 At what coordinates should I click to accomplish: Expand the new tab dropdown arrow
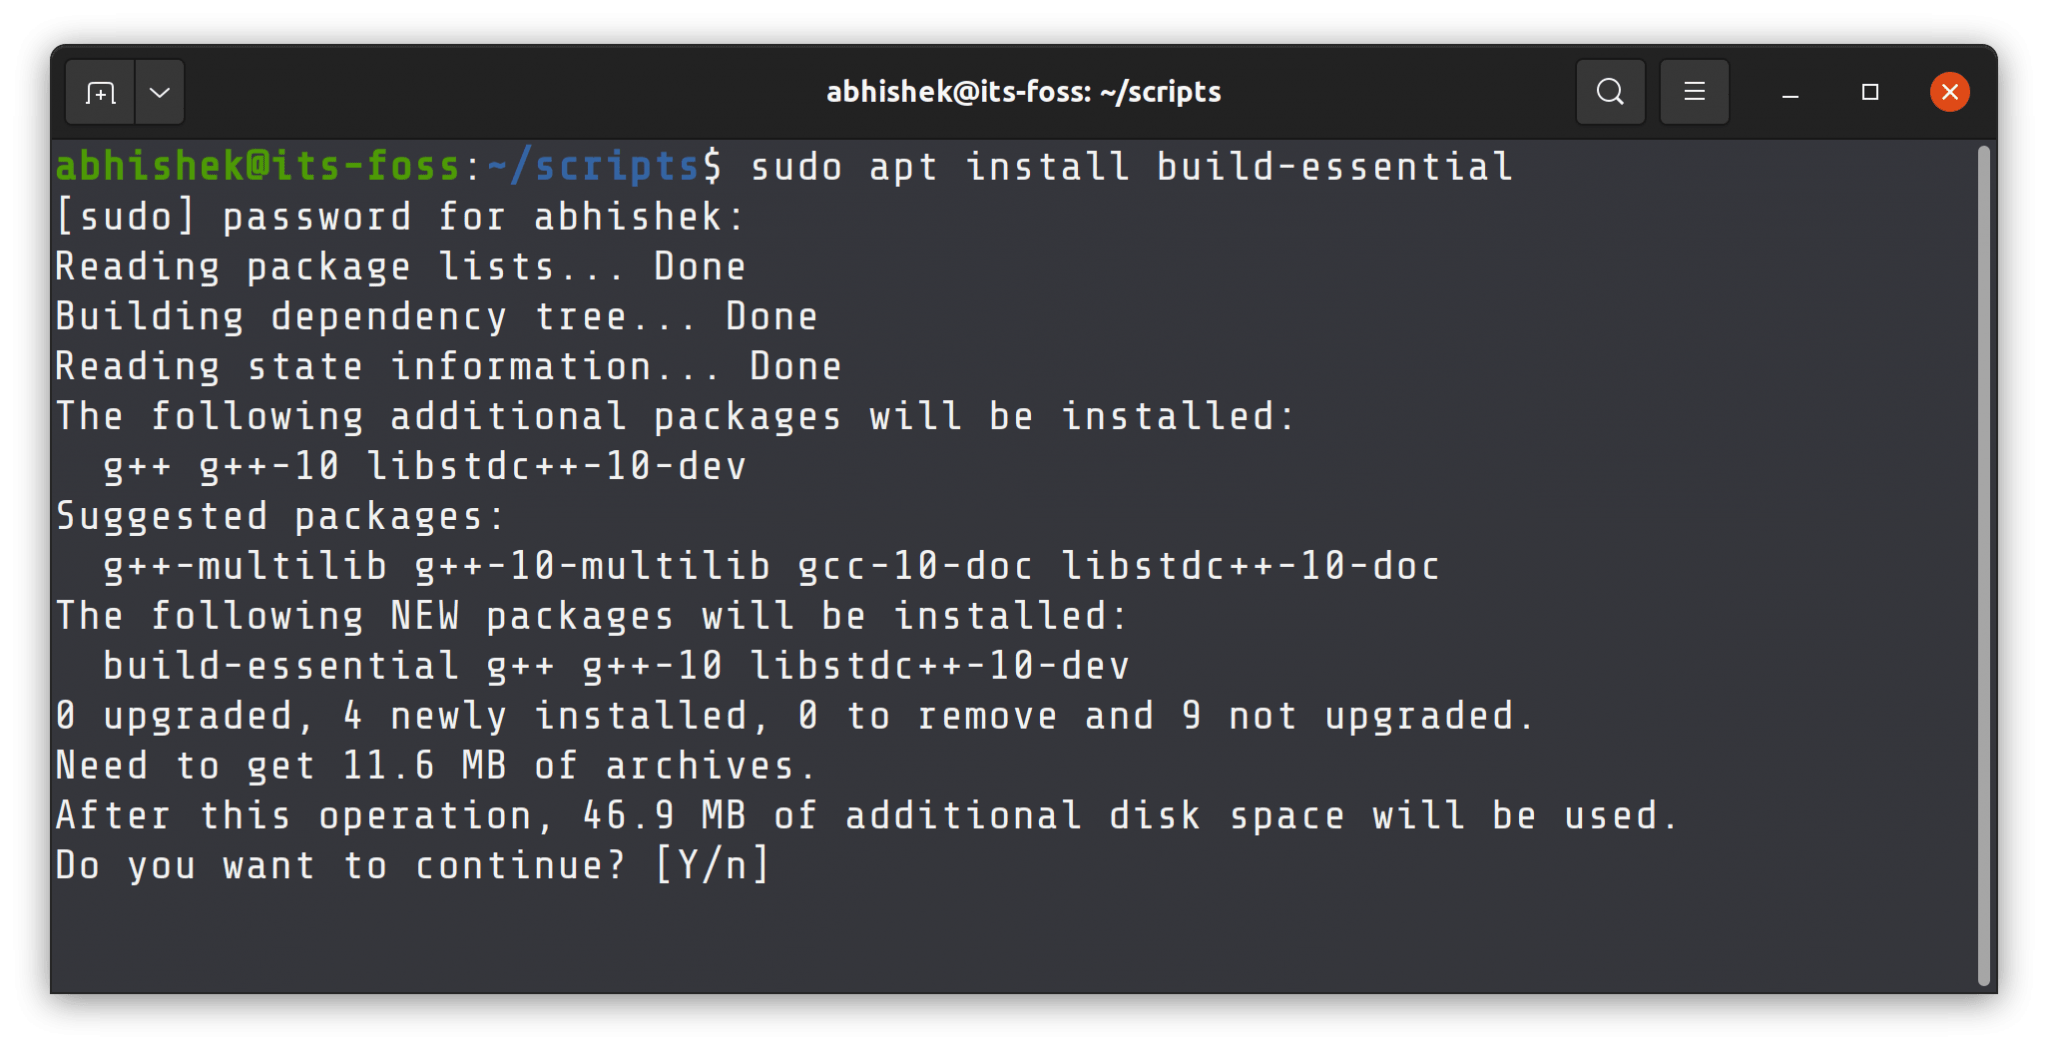pyautogui.click(x=160, y=93)
